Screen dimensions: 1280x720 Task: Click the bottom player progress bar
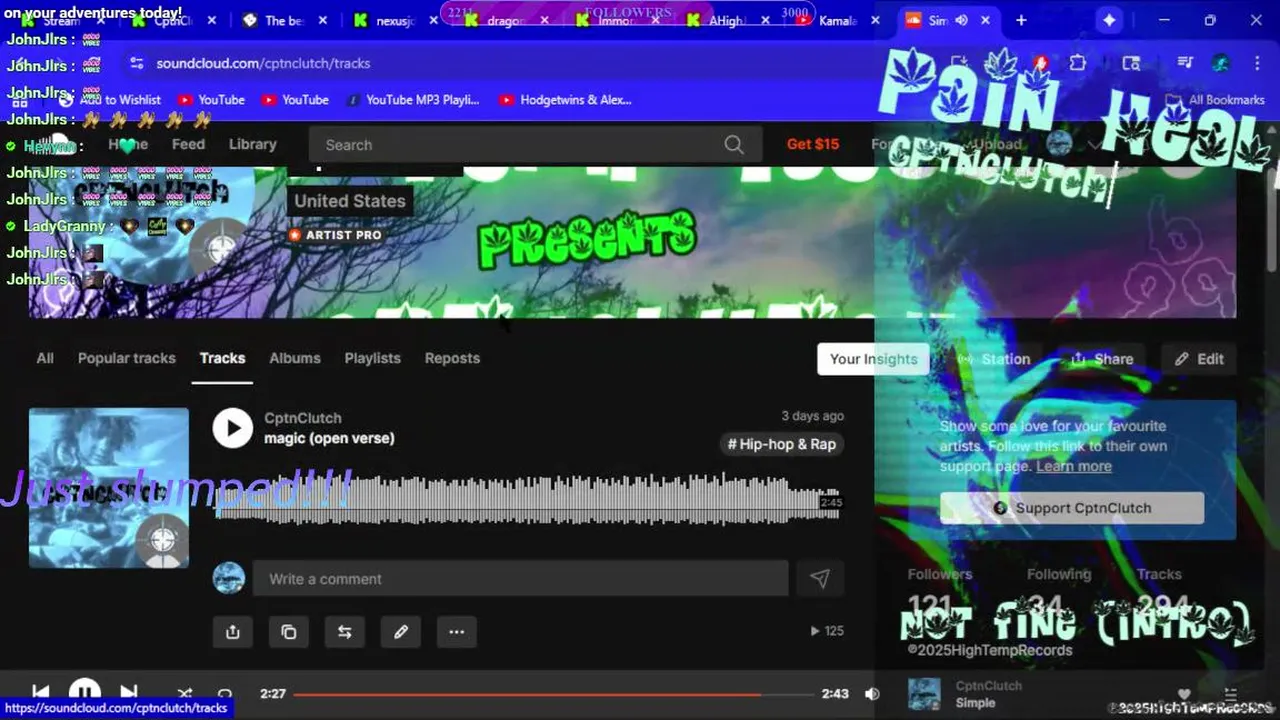pyautogui.click(x=553, y=694)
